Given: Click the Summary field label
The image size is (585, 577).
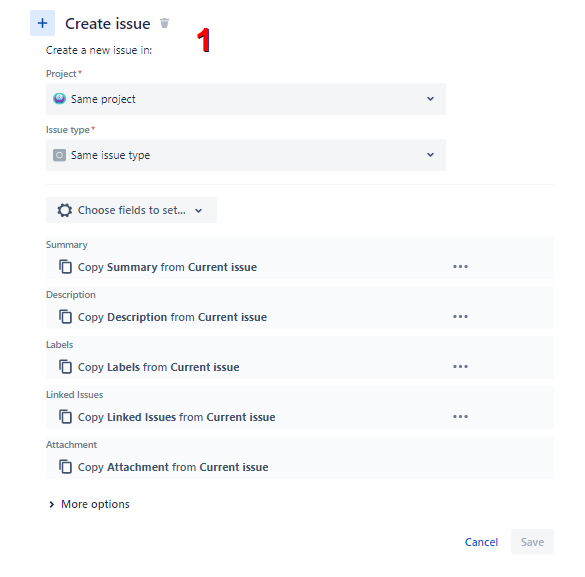Looking at the screenshot, I should coord(67,245).
